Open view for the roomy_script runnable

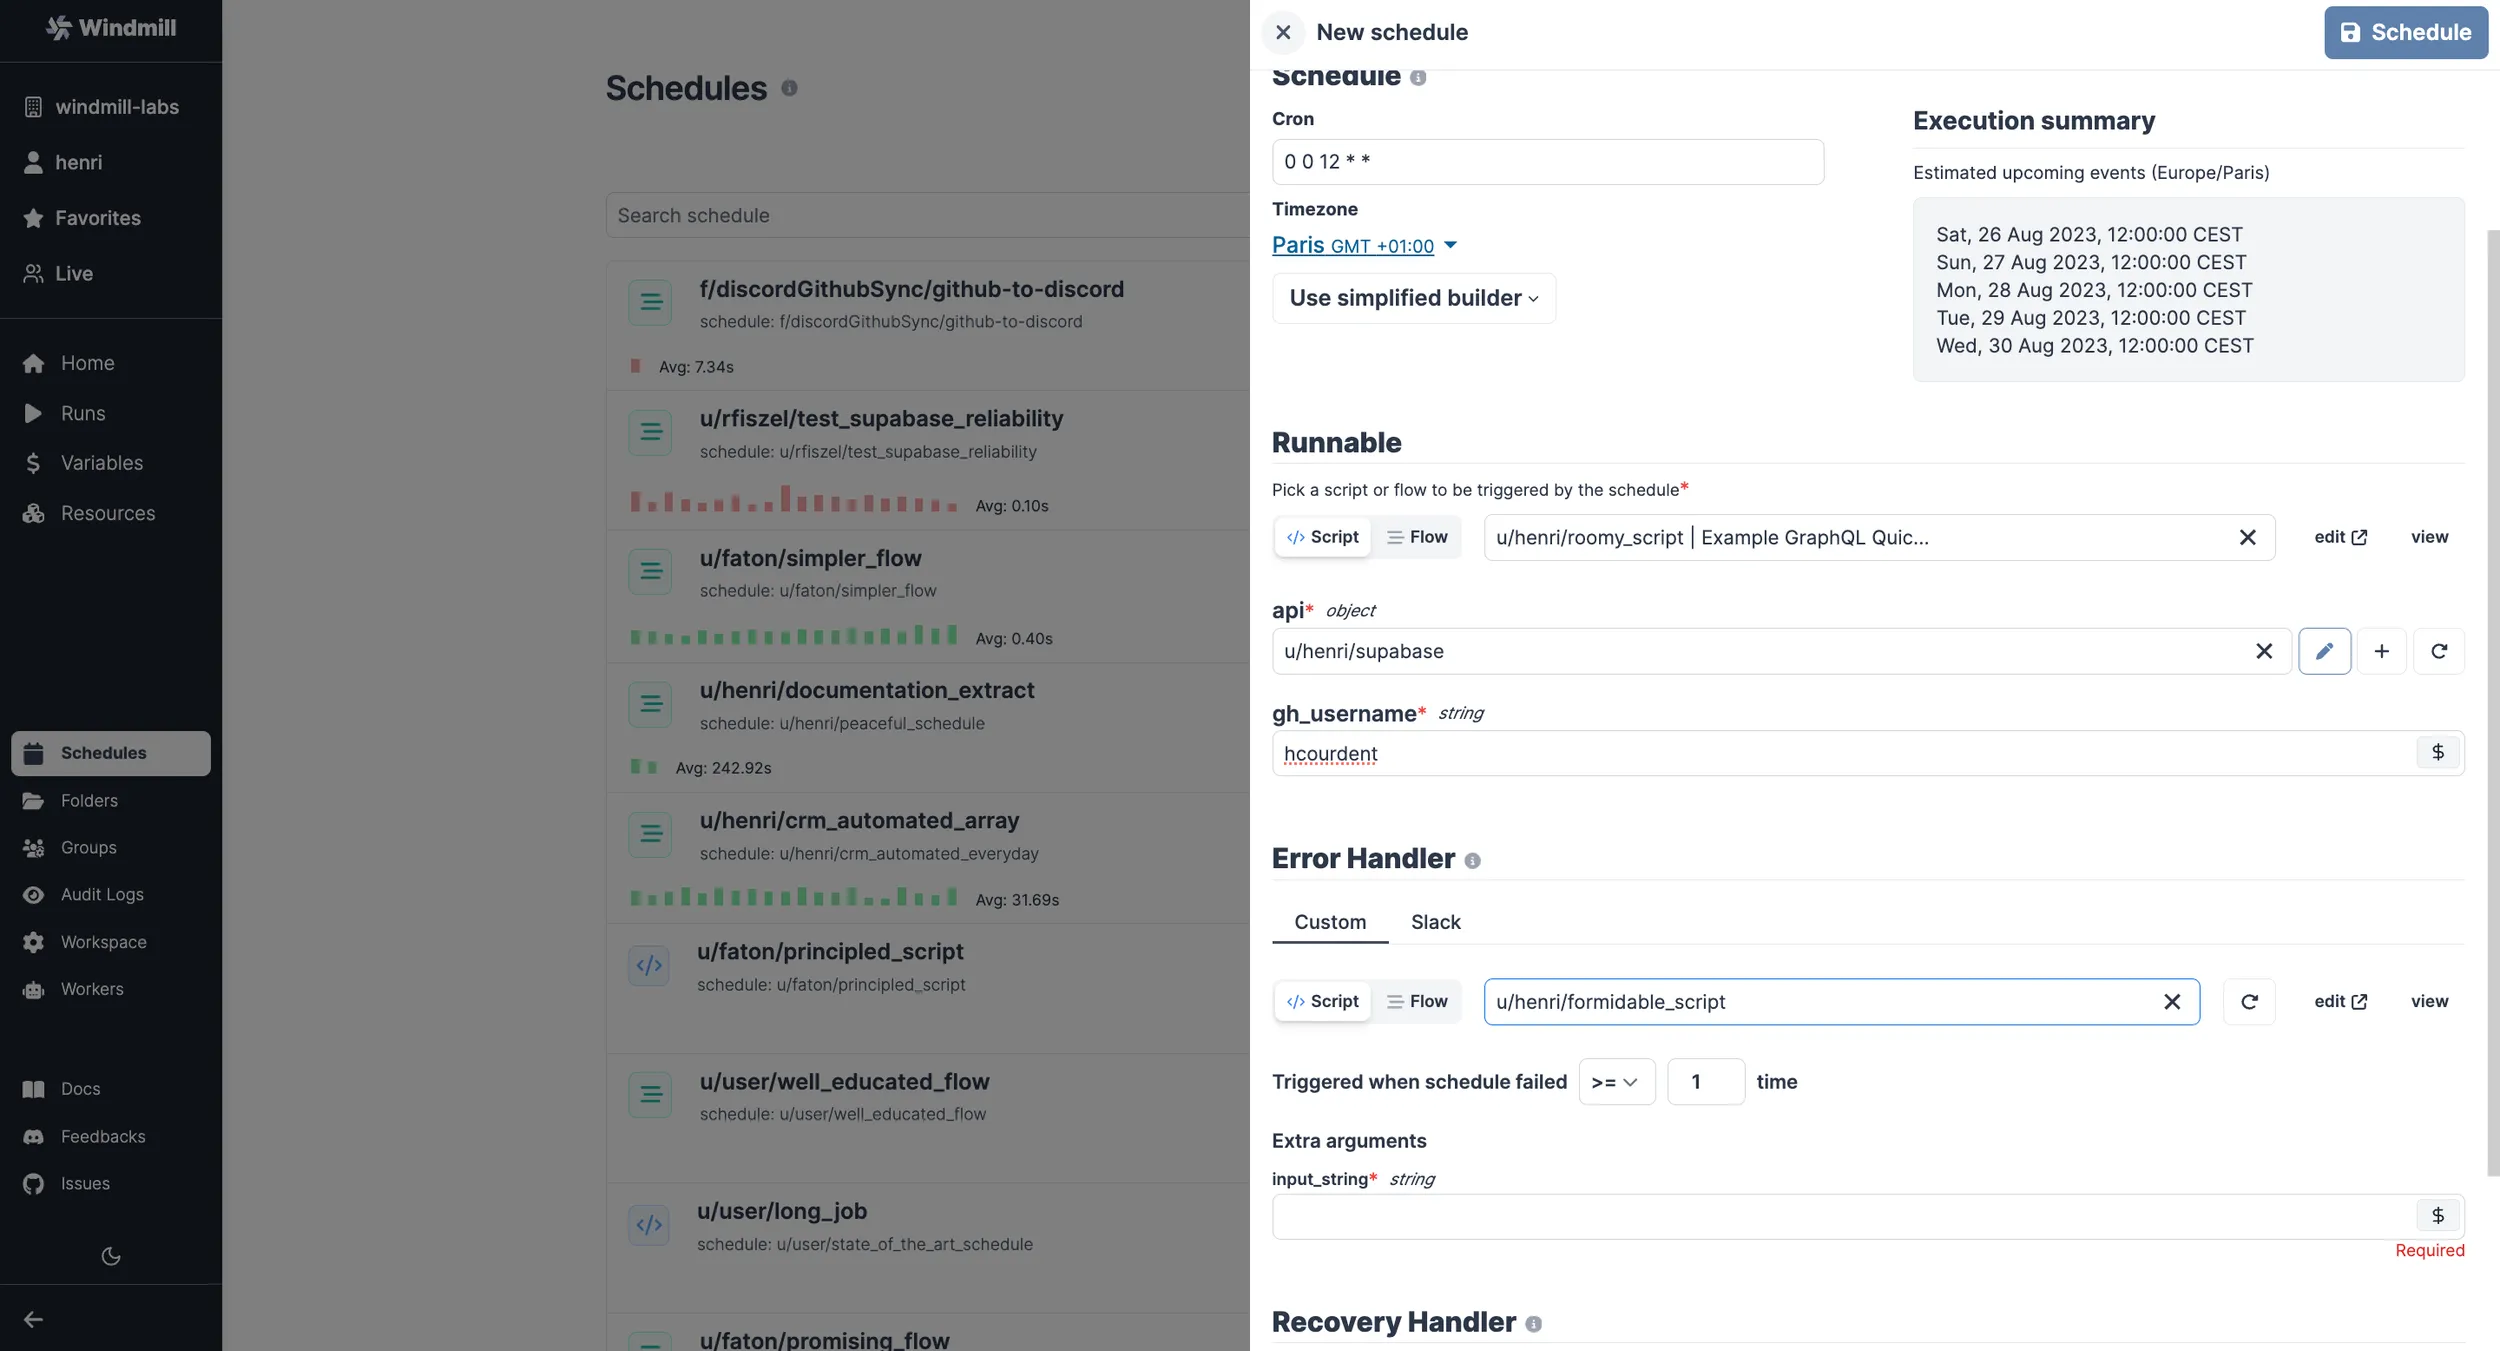[x=2430, y=537]
